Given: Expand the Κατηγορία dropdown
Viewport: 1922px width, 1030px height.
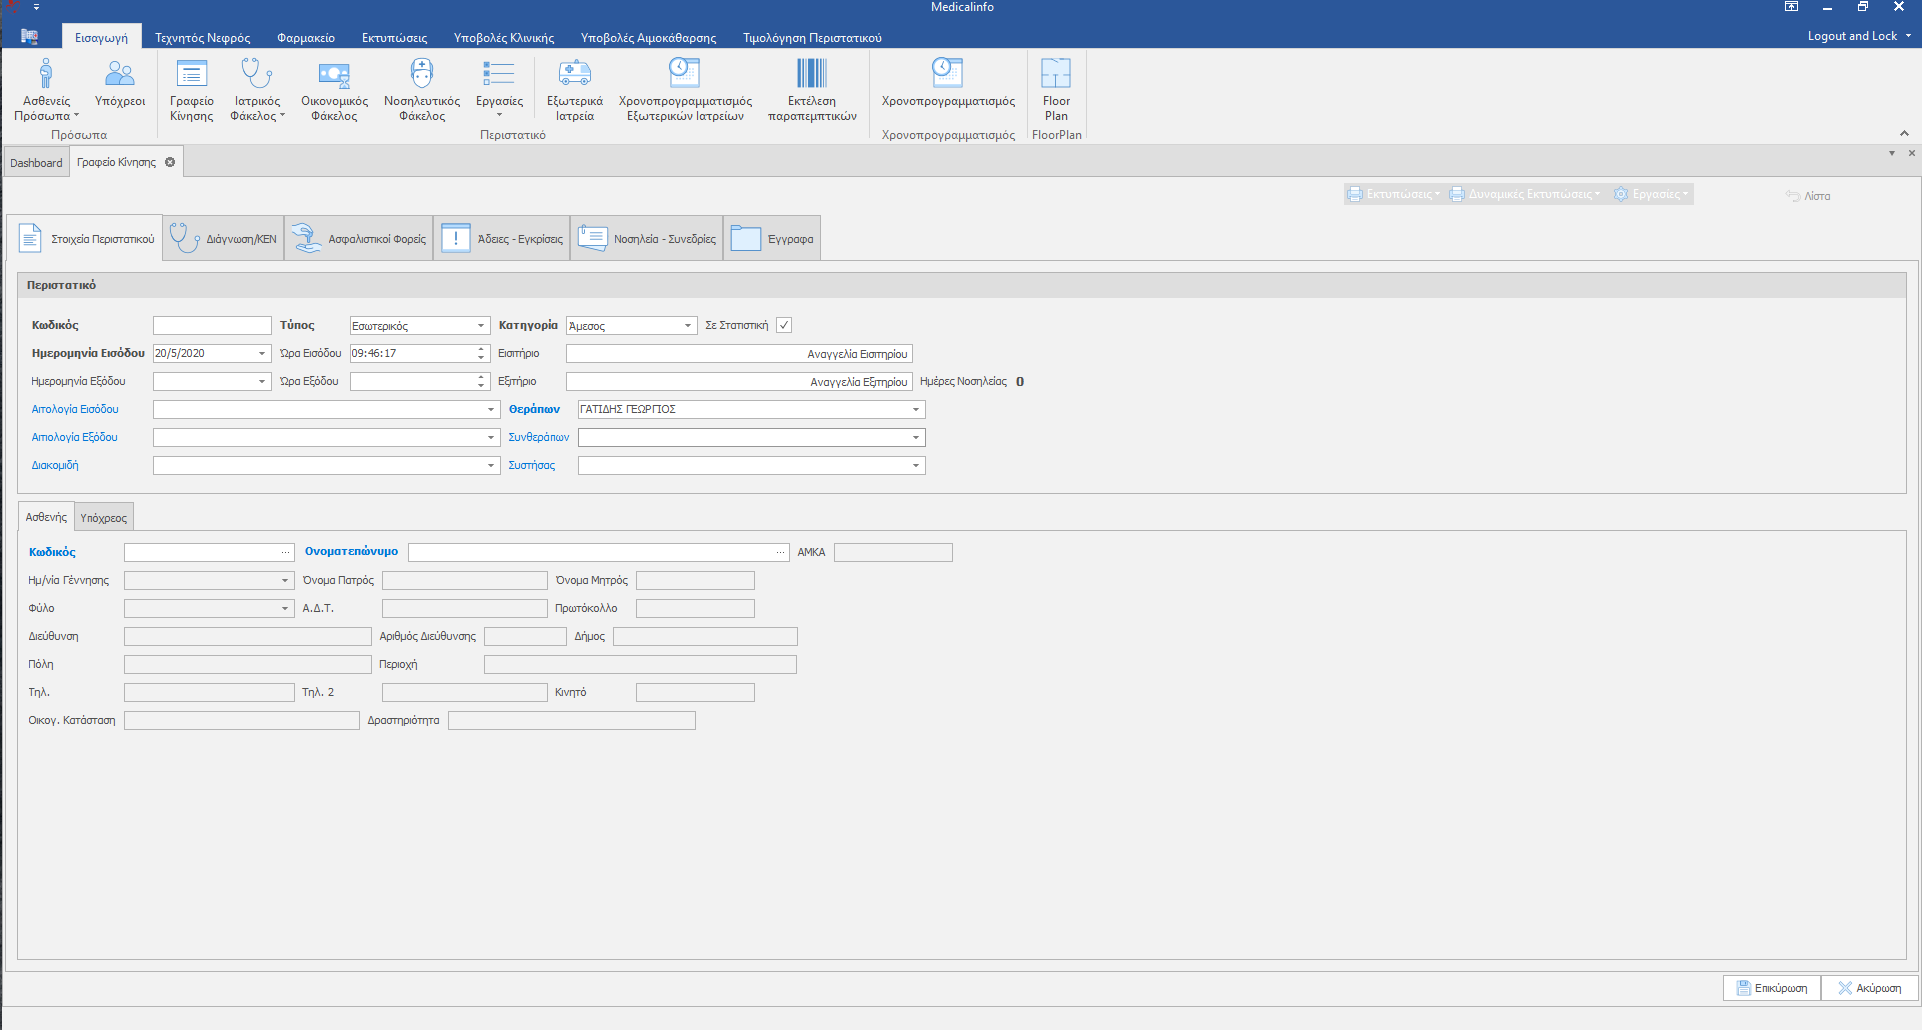Looking at the screenshot, I should point(687,326).
